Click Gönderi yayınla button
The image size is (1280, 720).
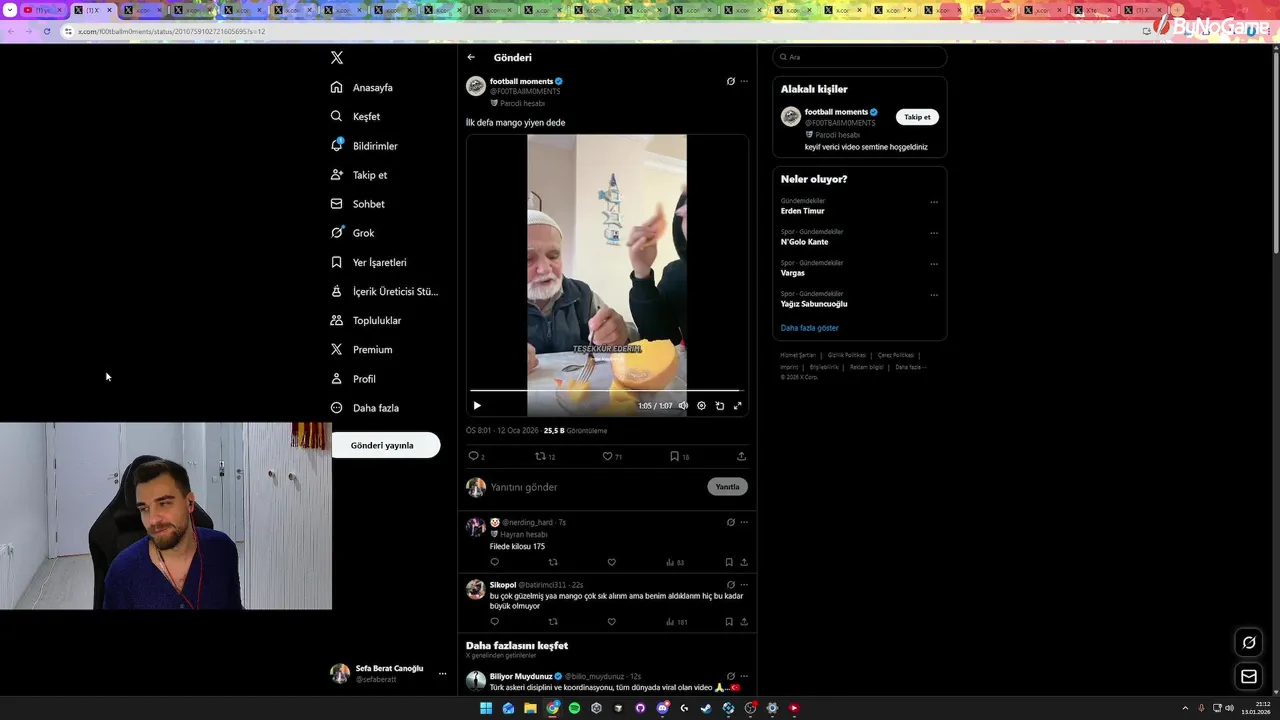click(384, 445)
